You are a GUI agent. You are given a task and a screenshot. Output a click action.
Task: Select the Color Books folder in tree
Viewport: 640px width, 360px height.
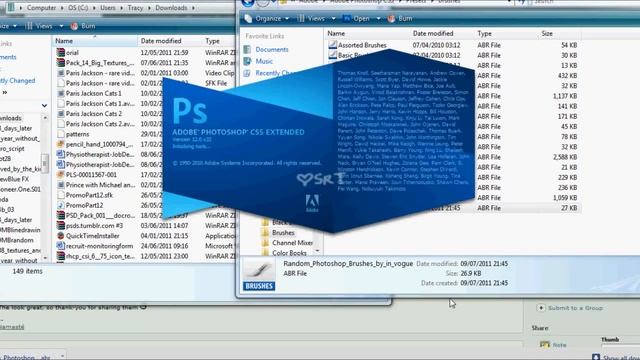[289, 253]
